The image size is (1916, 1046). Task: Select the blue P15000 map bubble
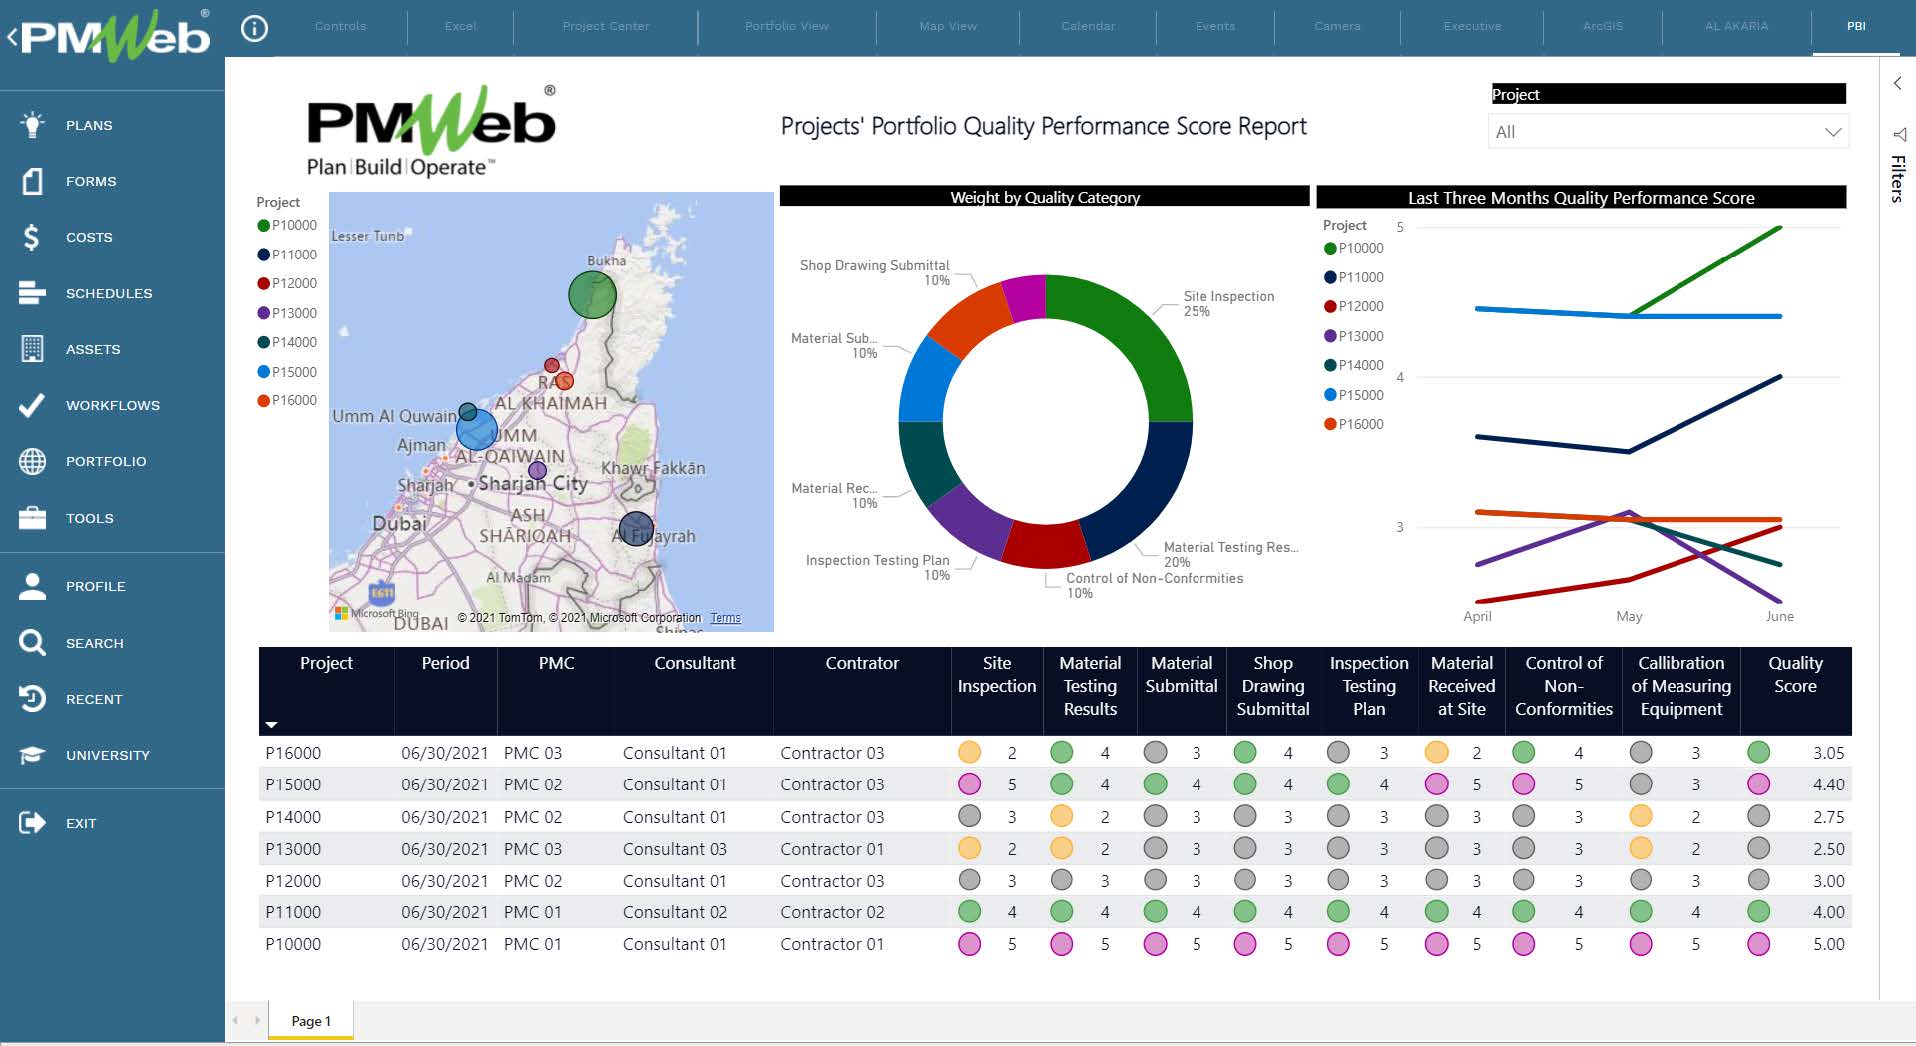tap(477, 430)
